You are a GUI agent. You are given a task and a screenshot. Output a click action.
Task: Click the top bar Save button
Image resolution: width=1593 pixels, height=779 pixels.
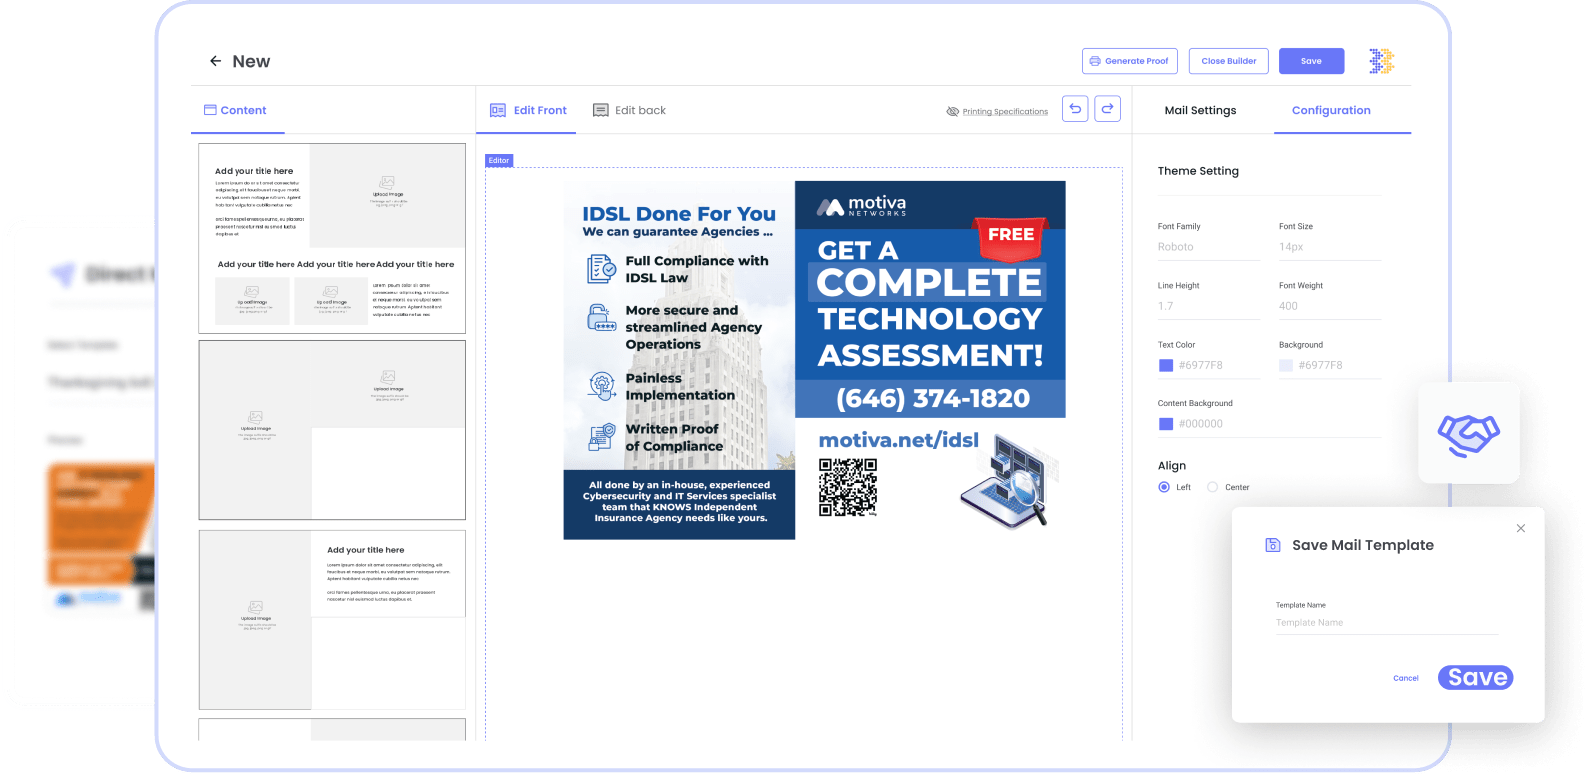pyautogui.click(x=1311, y=61)
